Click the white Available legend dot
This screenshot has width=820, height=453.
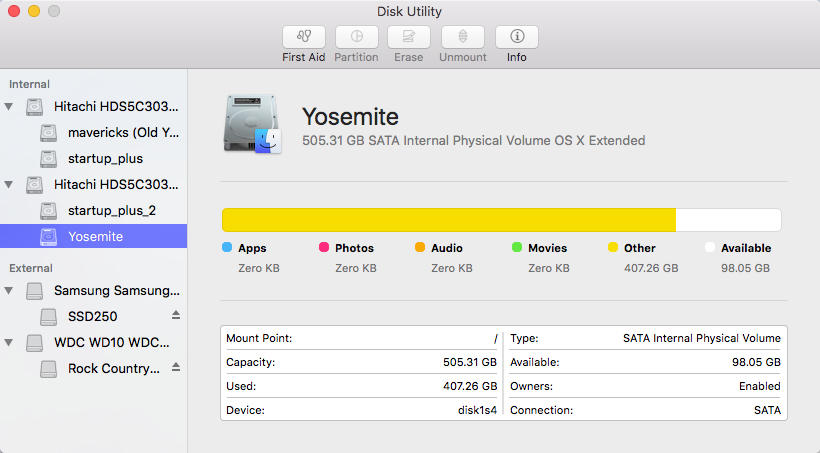(710, 247)
